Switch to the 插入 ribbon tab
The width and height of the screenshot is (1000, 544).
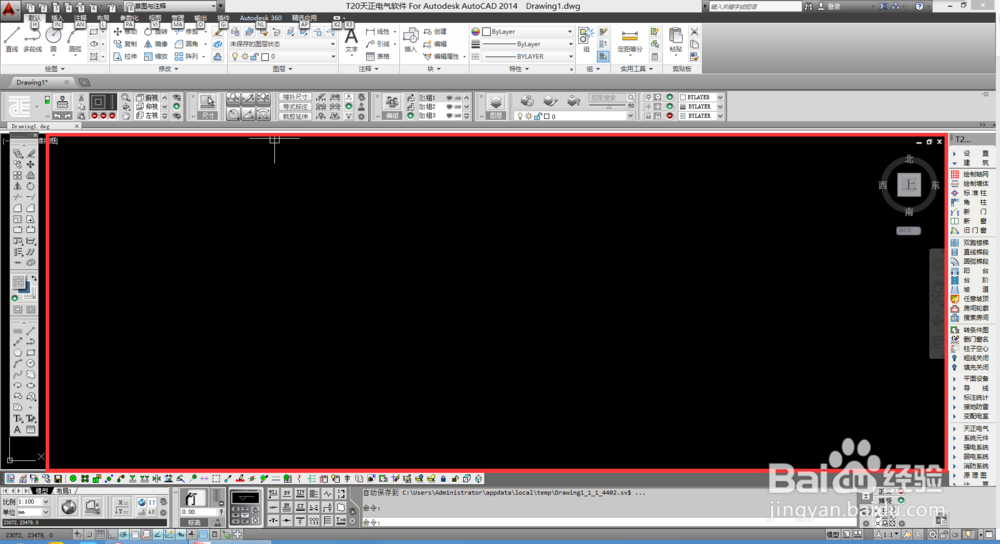point(57,18)
